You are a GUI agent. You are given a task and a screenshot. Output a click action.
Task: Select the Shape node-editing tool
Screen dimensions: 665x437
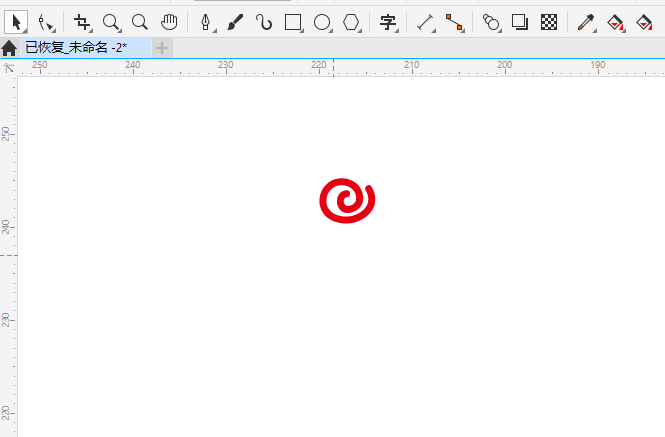tap(46, 22)
